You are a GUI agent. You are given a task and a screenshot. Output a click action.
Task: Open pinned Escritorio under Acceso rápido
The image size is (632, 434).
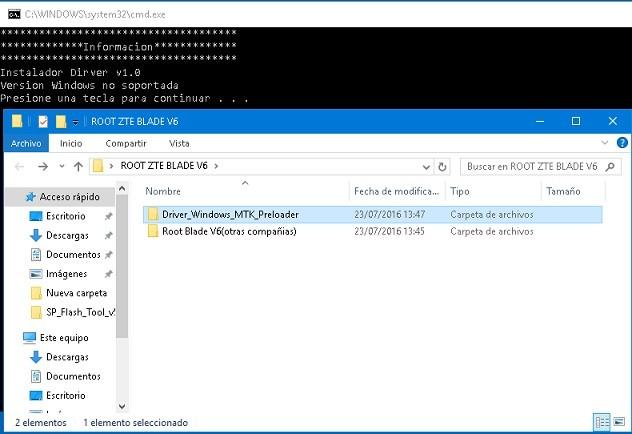pos(66,216)
